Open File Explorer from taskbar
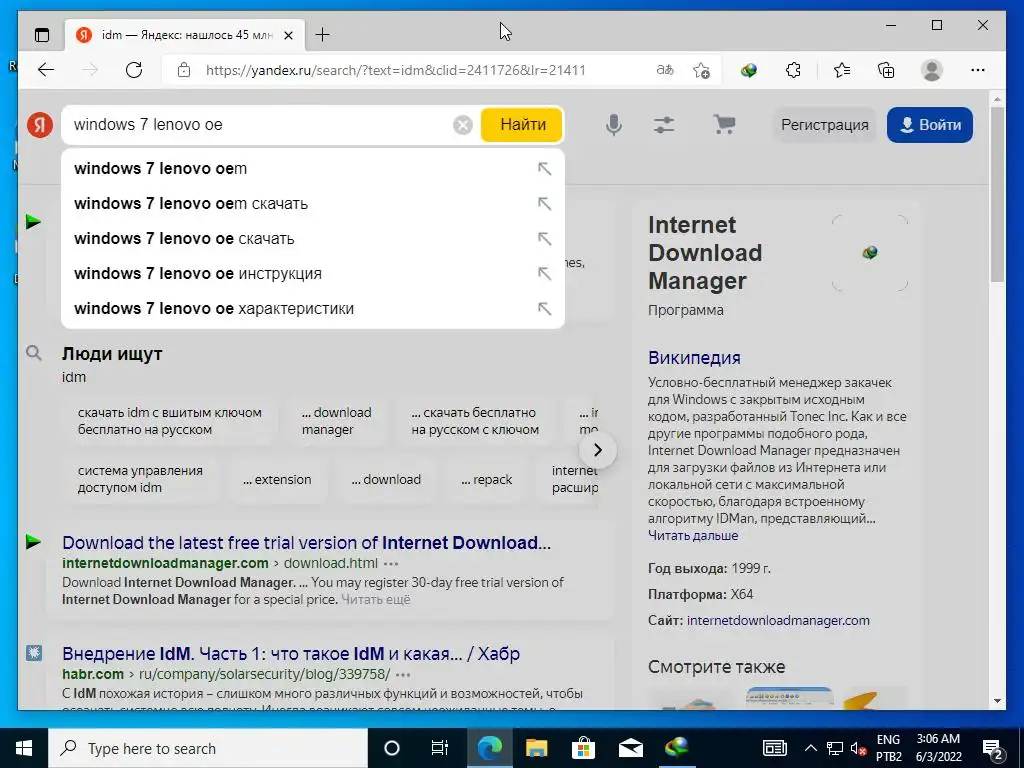 pos(536,748)
